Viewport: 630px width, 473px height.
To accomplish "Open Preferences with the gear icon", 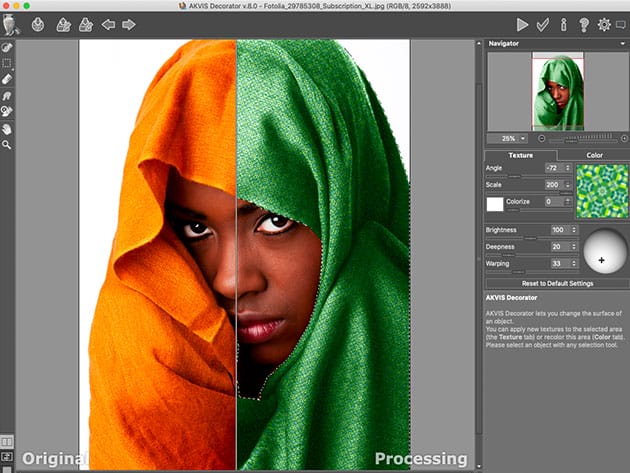I will pos(604,24).
